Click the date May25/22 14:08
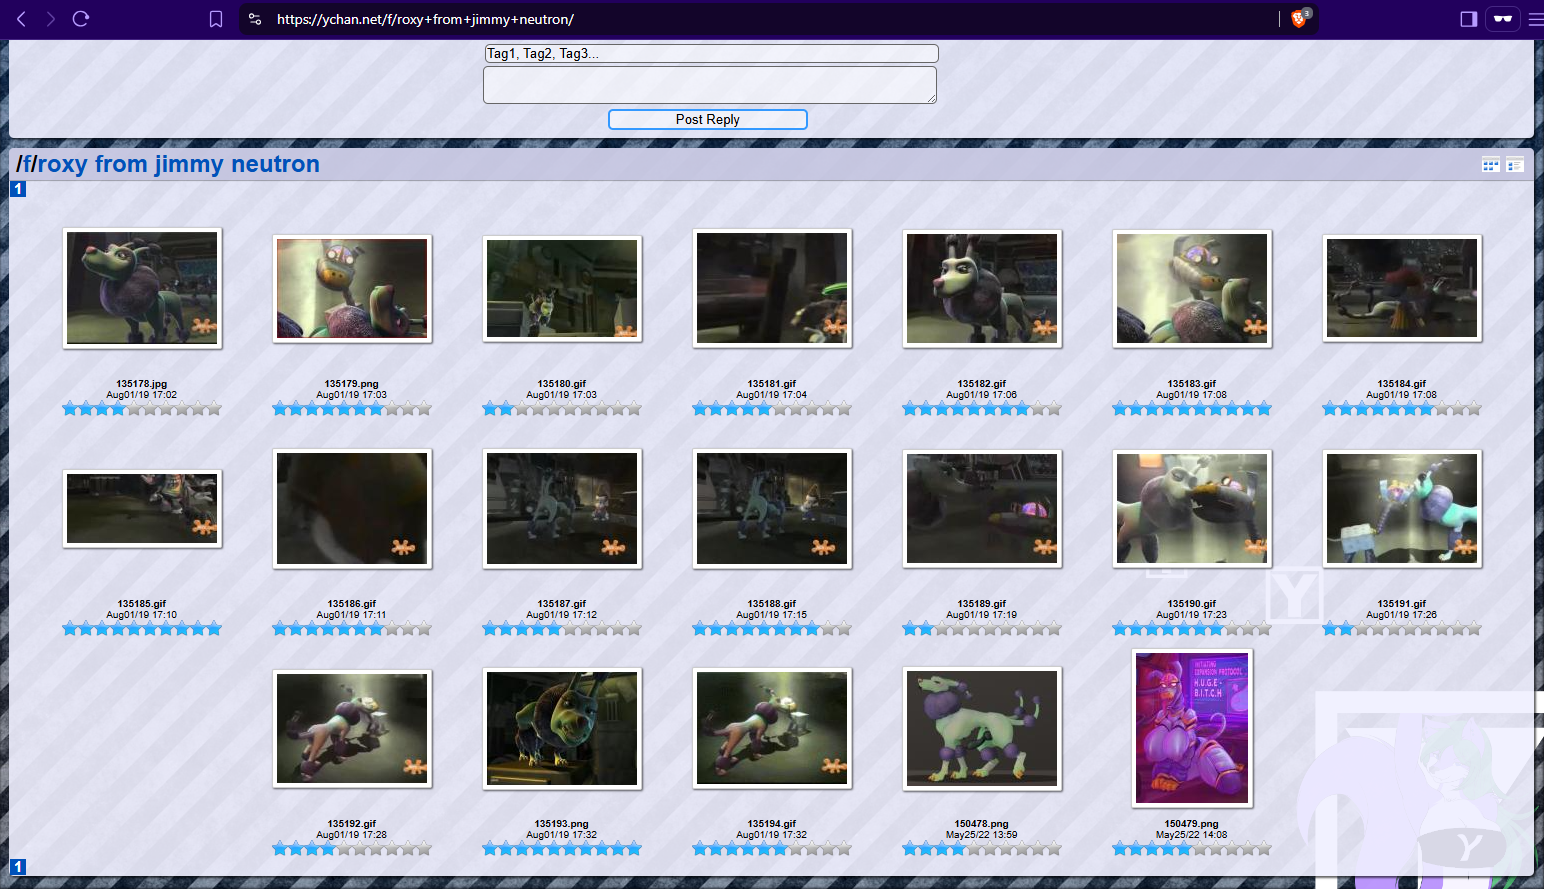 (x=1192, y=835)
